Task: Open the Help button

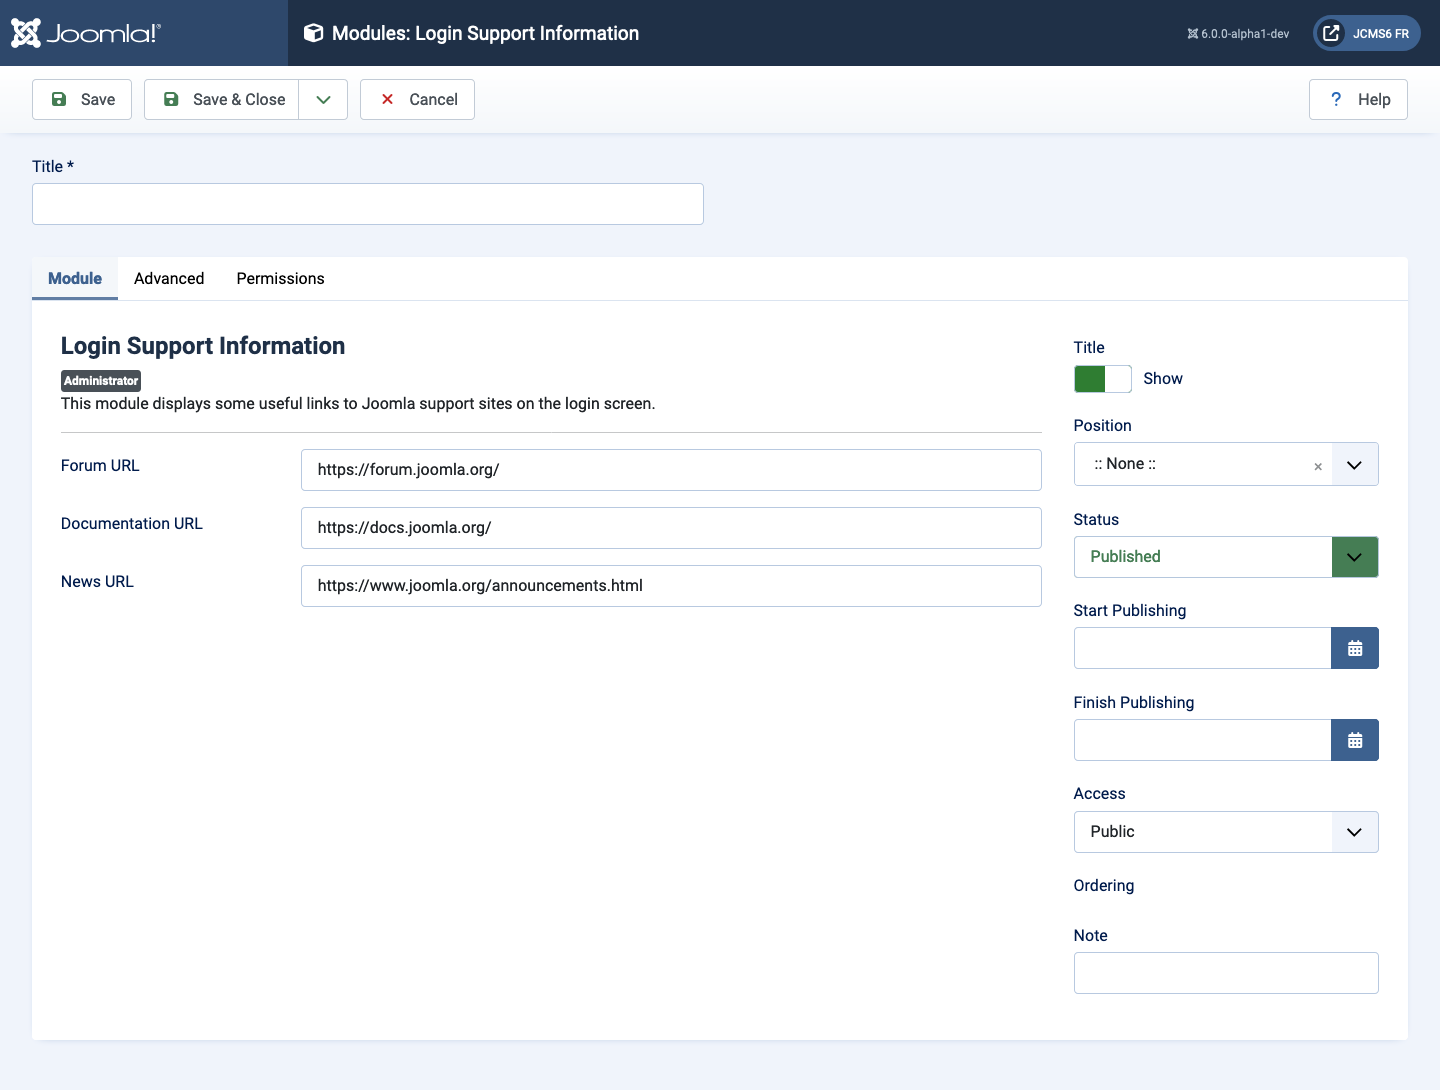Action: [x=1358, y=99]
